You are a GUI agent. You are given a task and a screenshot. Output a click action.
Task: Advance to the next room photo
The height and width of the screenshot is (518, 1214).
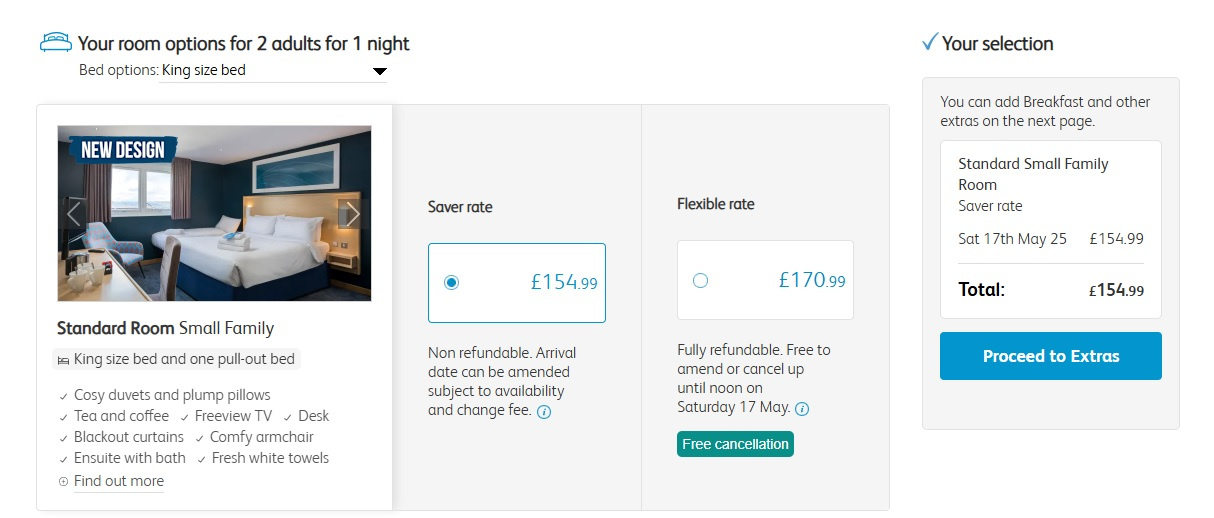pyautogui.click(x=351, y=213)
